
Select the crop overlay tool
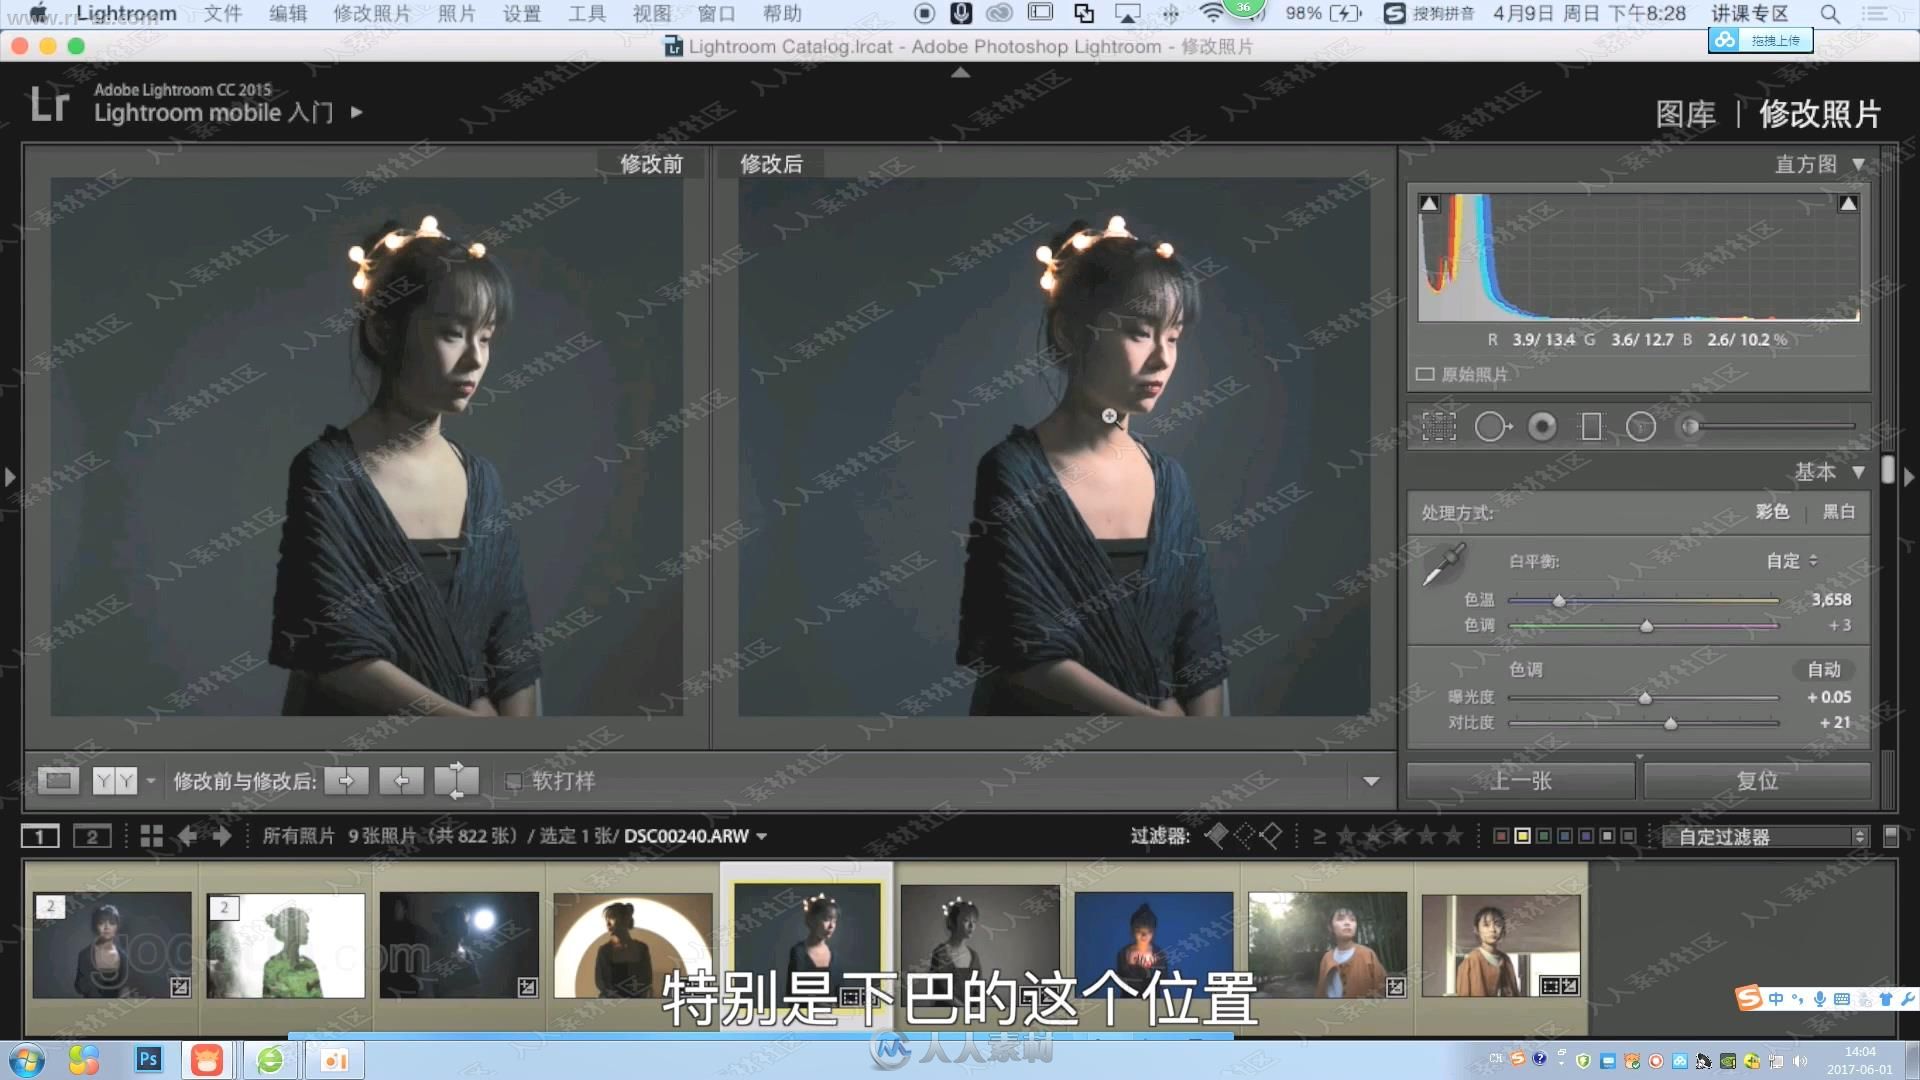[1439, 427]
